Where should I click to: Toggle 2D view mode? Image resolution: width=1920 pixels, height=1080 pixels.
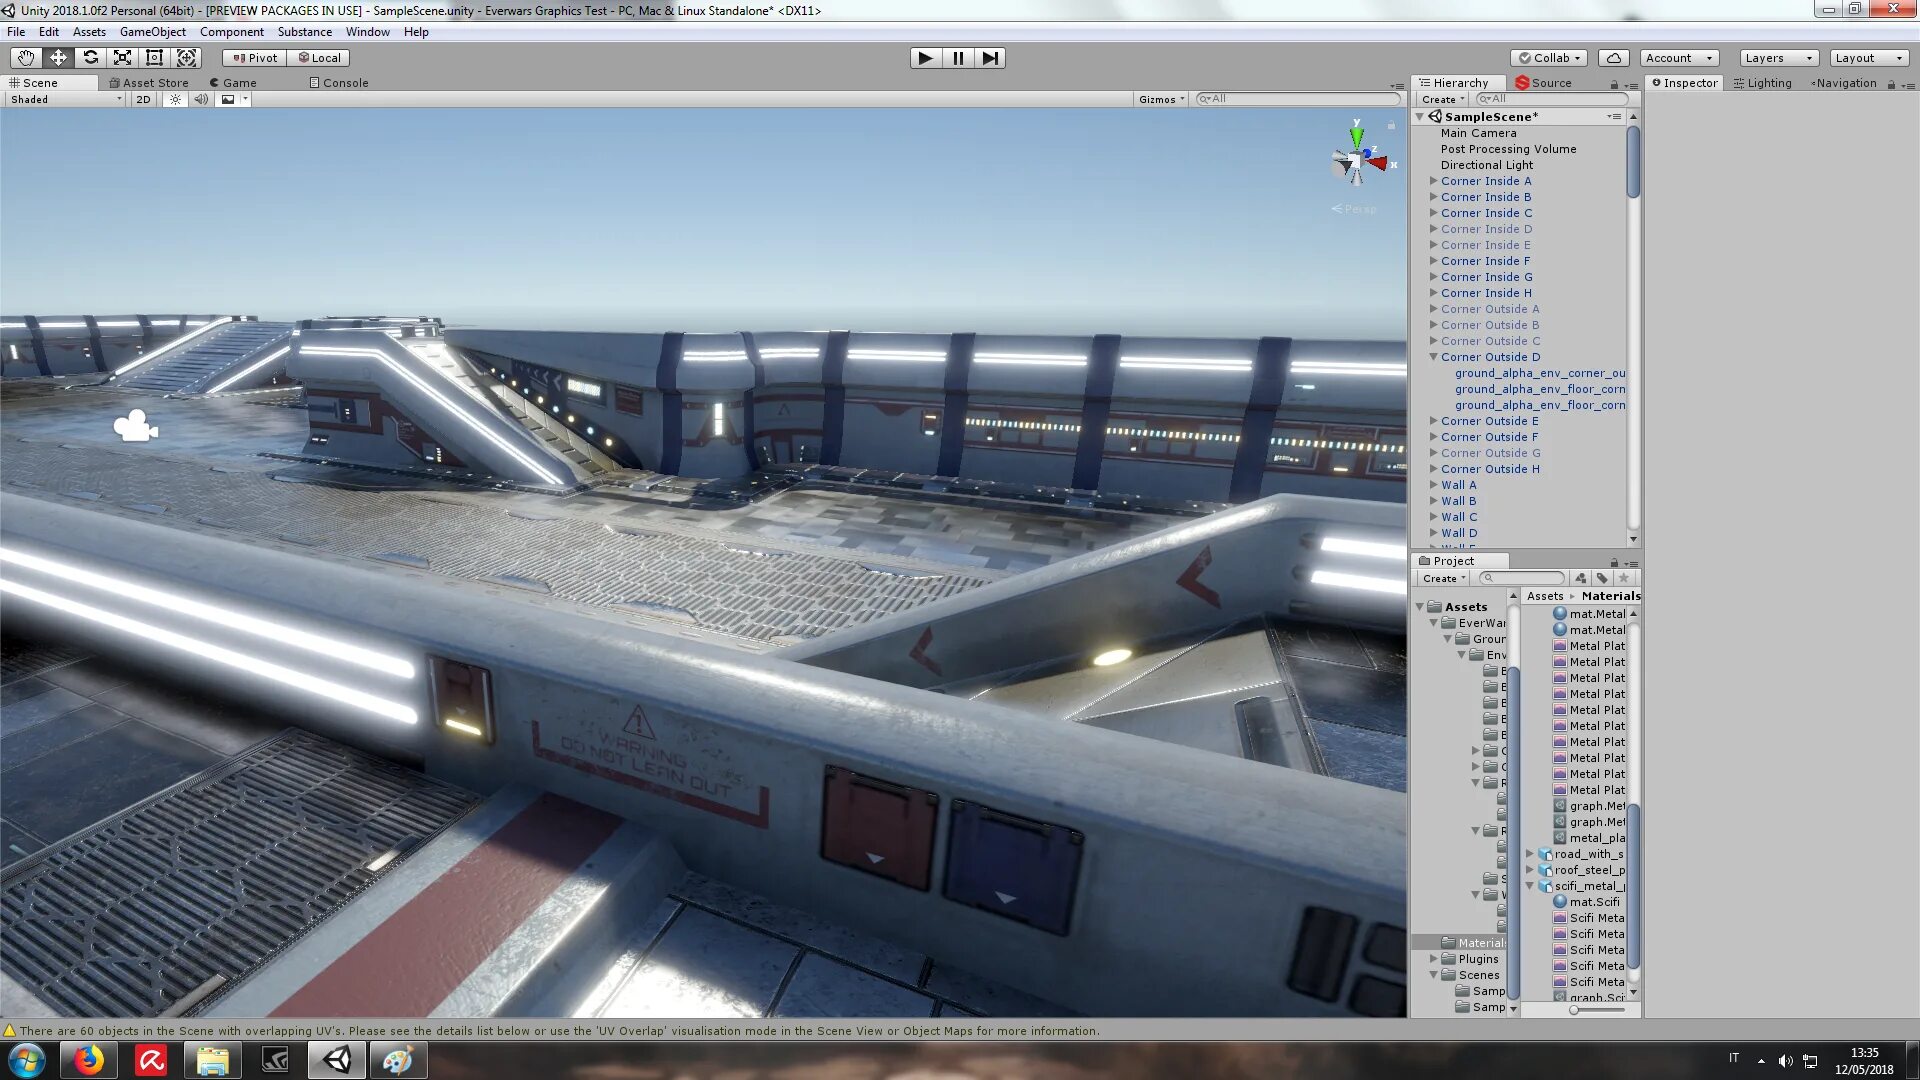pyautogui.click(x=143, y=99)
